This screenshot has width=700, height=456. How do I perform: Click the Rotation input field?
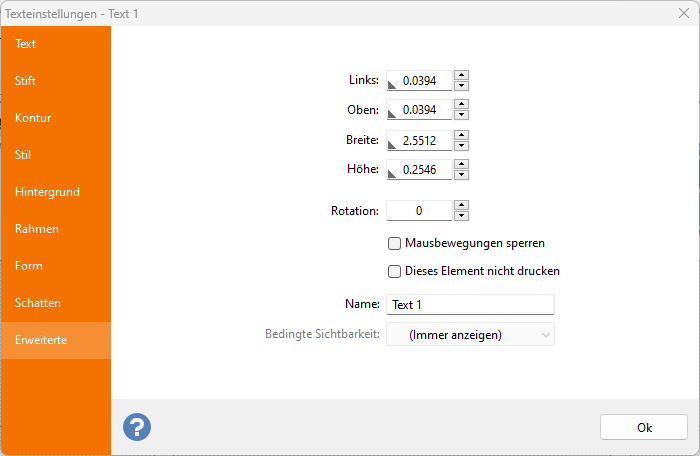[419, 211]
